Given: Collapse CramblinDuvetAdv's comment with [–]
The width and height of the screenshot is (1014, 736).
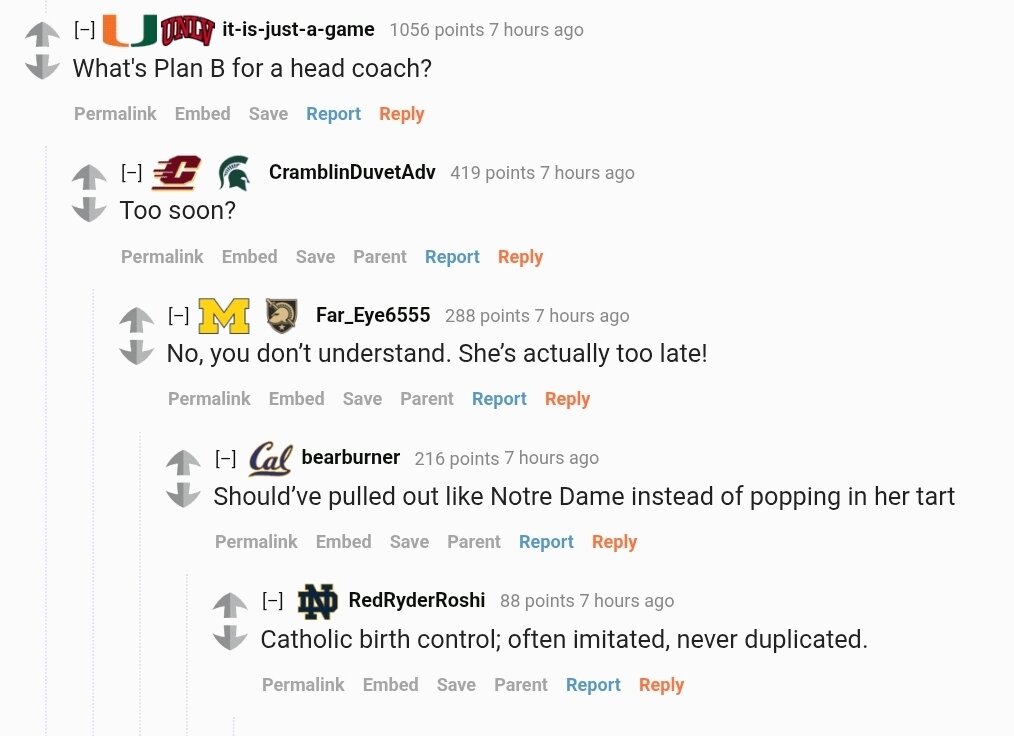Looking at the screenshot, I should coord(131,173).
